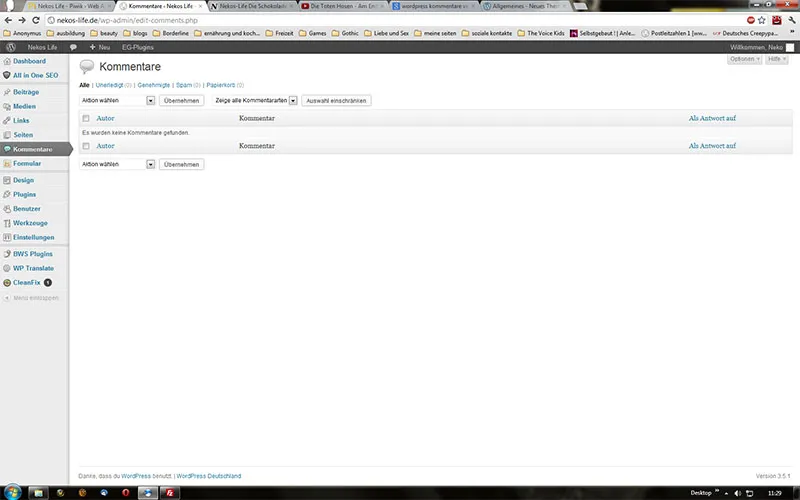Open WordPress Deutschland footer link
This screenshot has height=500, width=800.
click(x=209, y=476)
